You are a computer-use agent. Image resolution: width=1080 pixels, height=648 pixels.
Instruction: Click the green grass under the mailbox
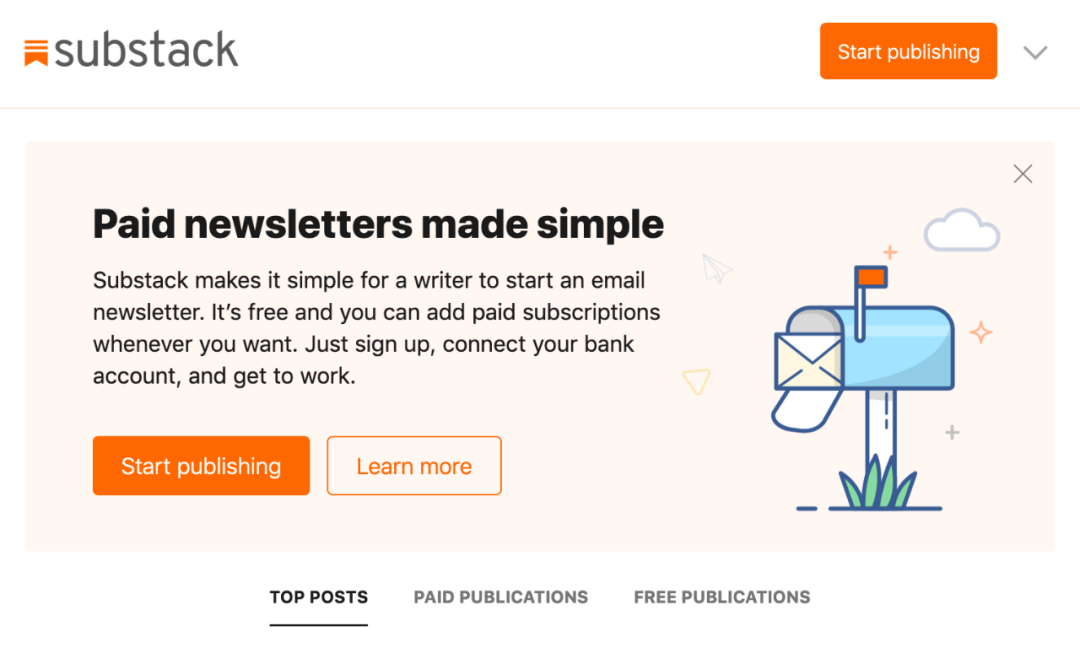[877, 485]
